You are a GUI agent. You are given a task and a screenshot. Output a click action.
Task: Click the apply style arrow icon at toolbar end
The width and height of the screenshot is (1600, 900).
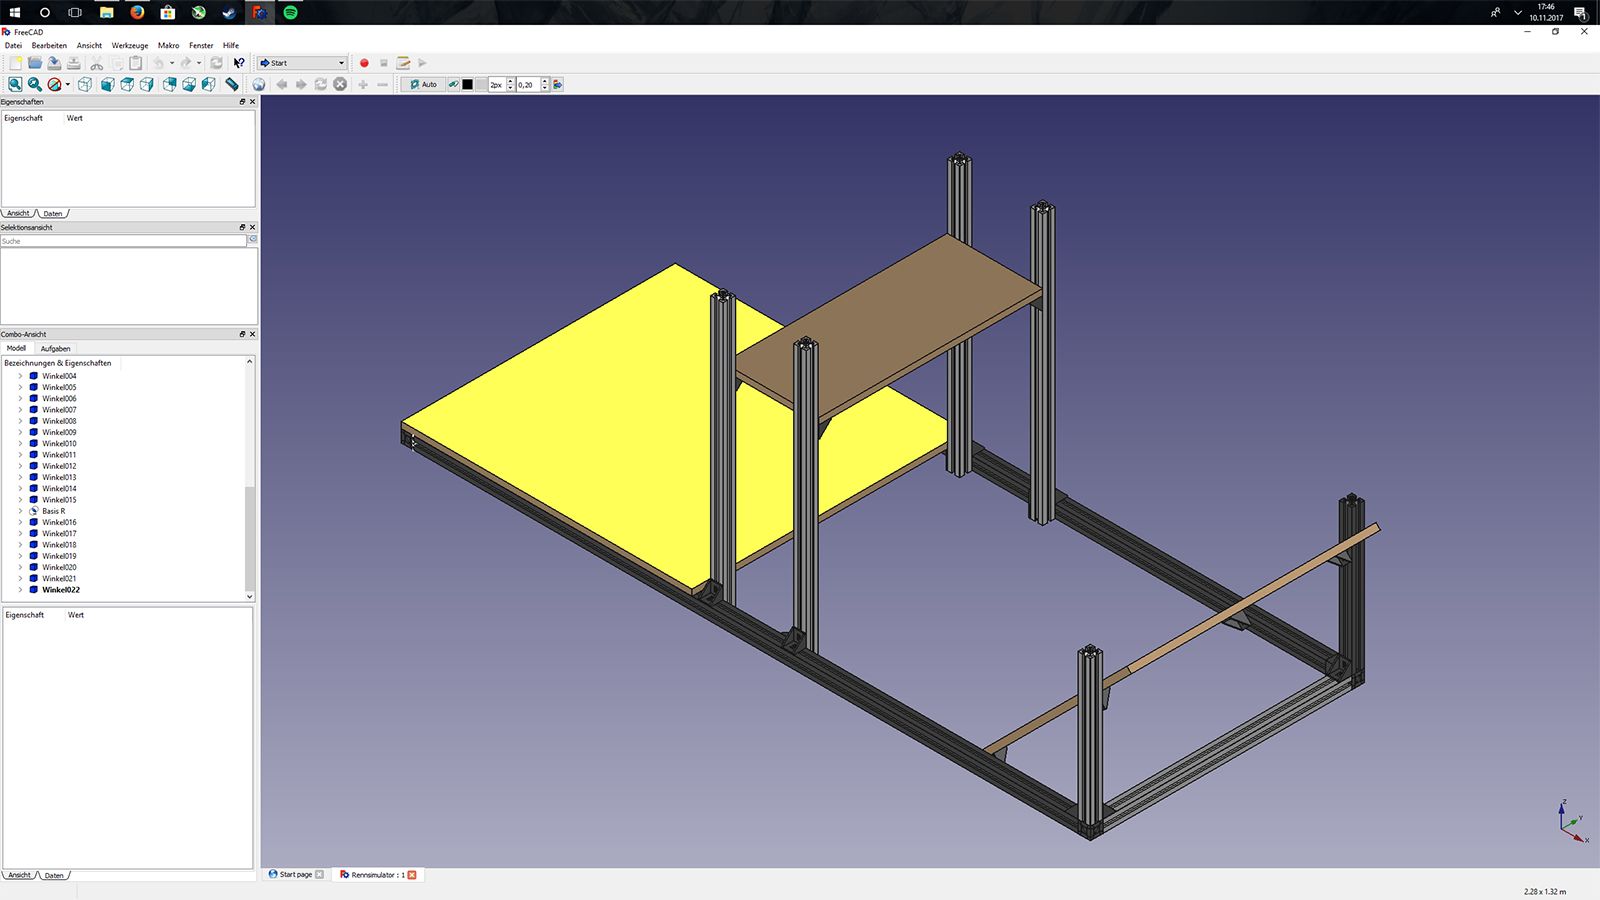[557, 85]
